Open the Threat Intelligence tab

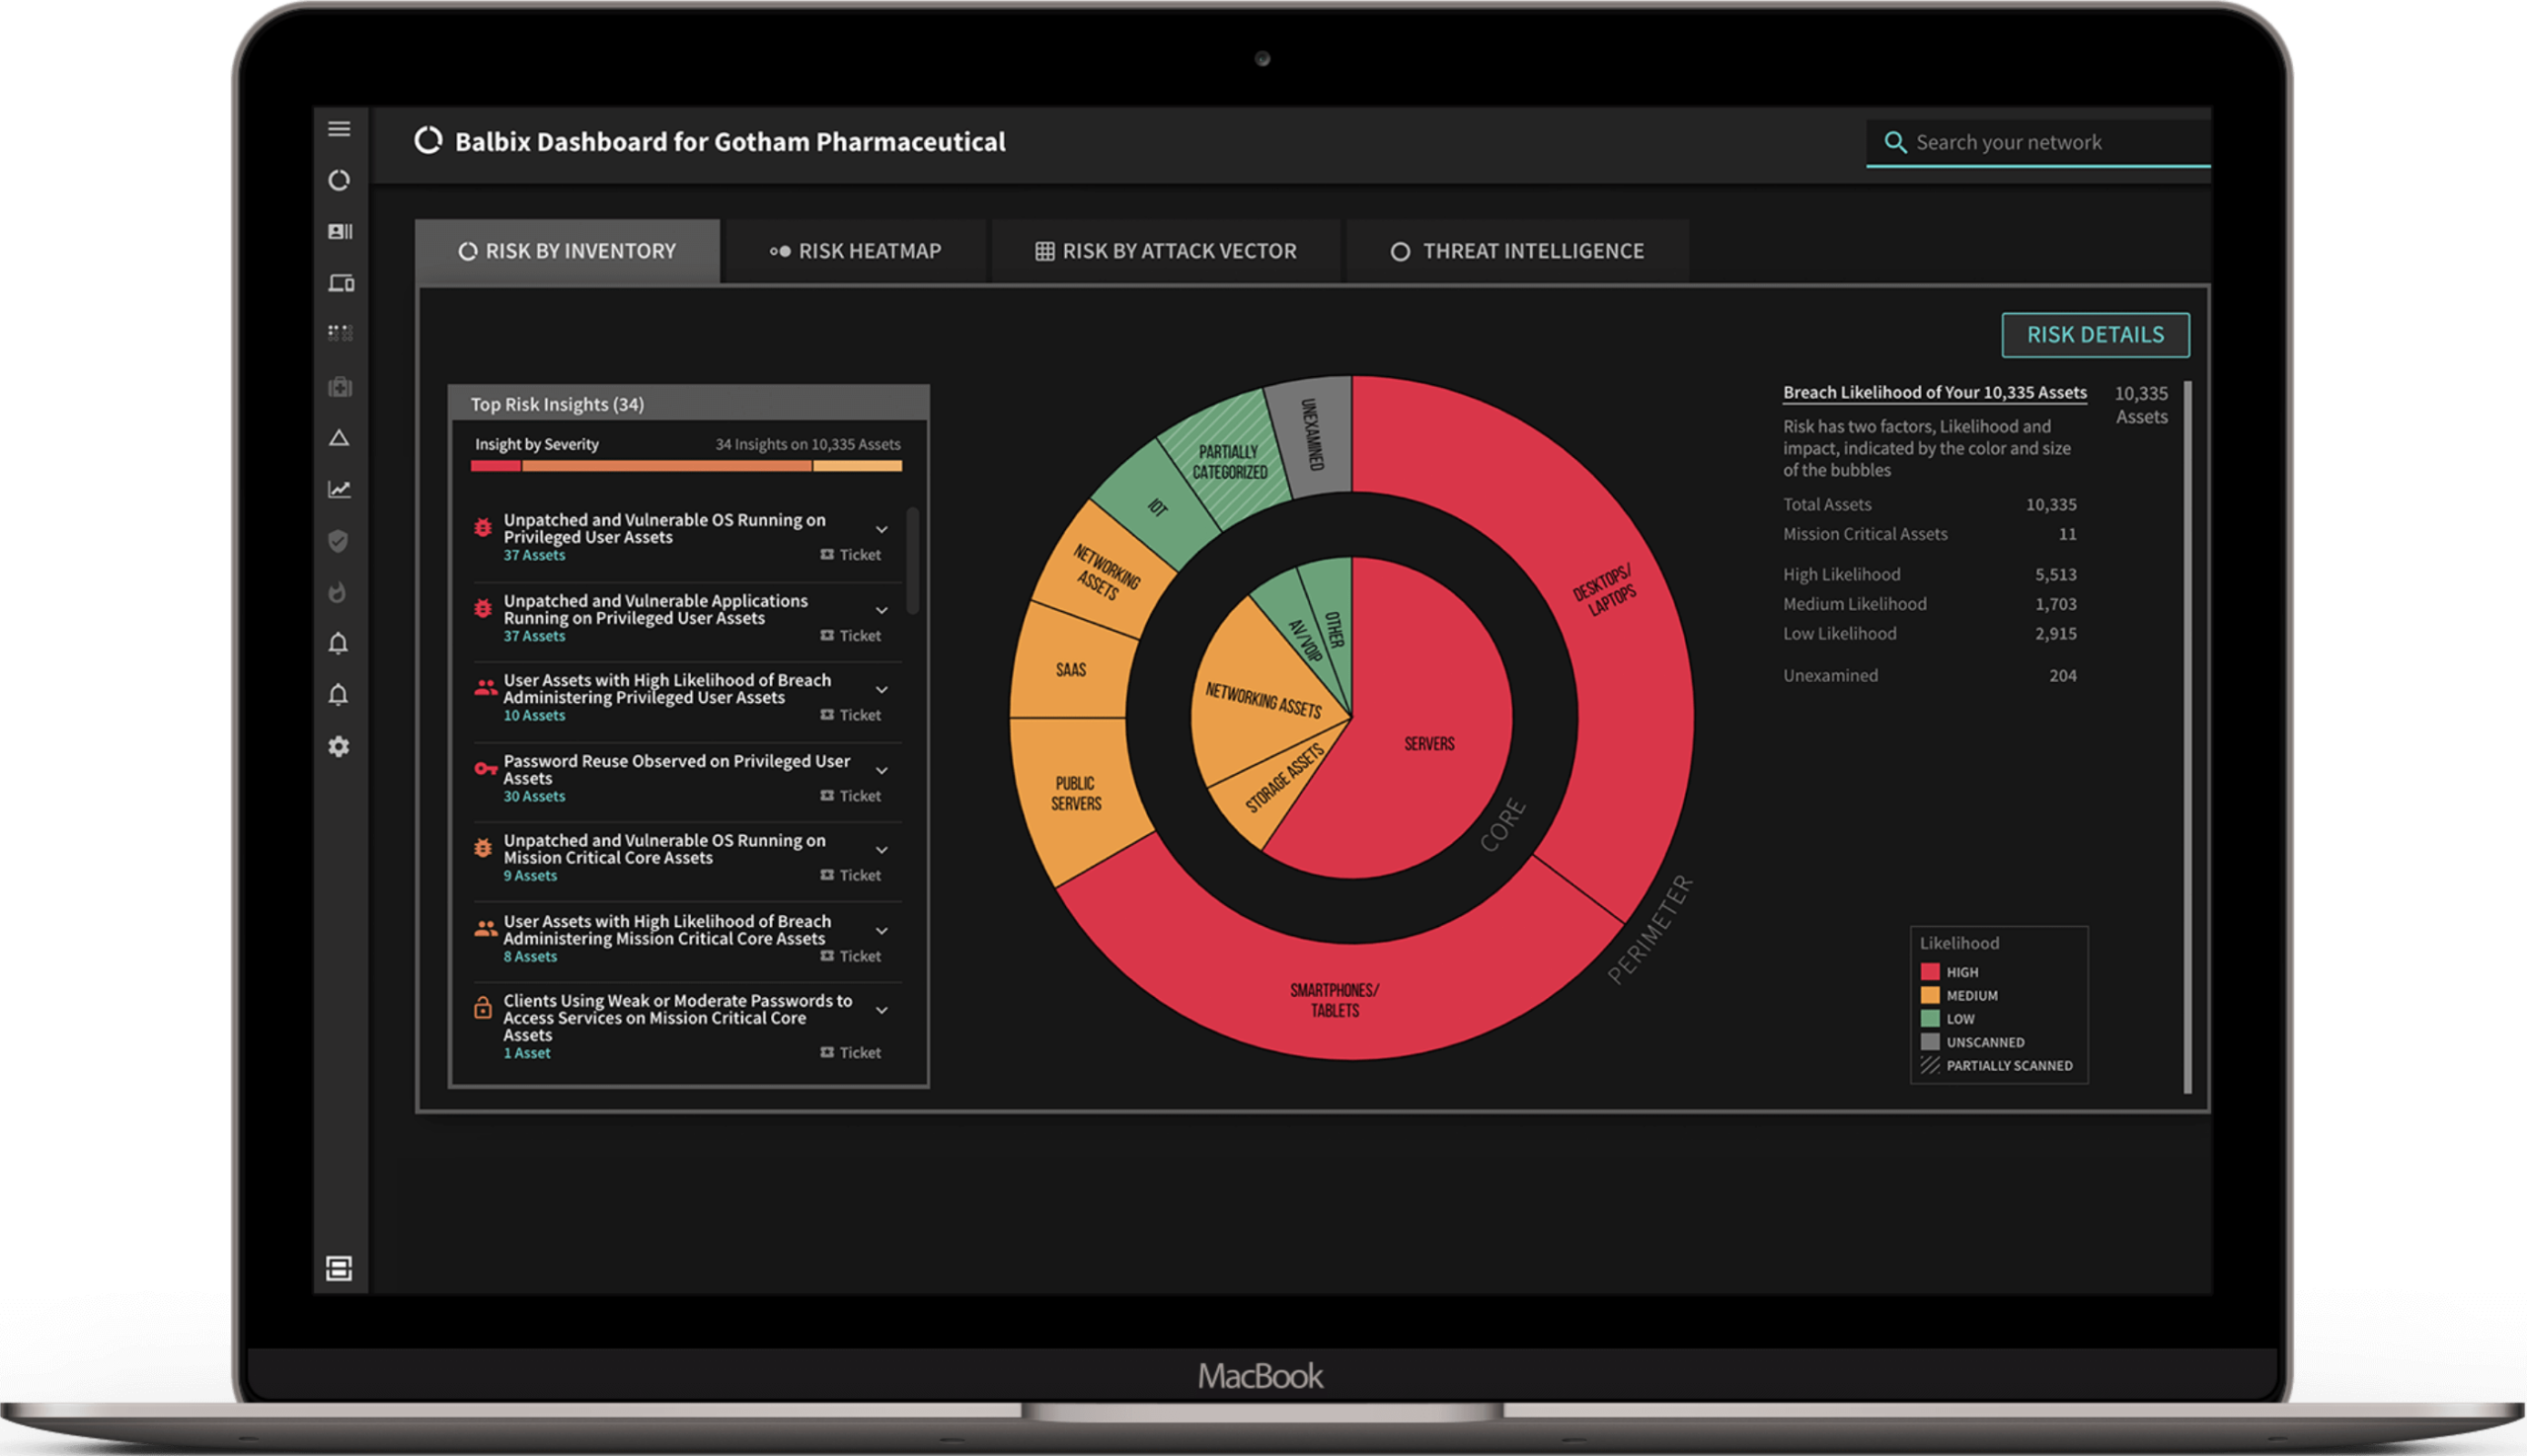[x=1517, y=251]
